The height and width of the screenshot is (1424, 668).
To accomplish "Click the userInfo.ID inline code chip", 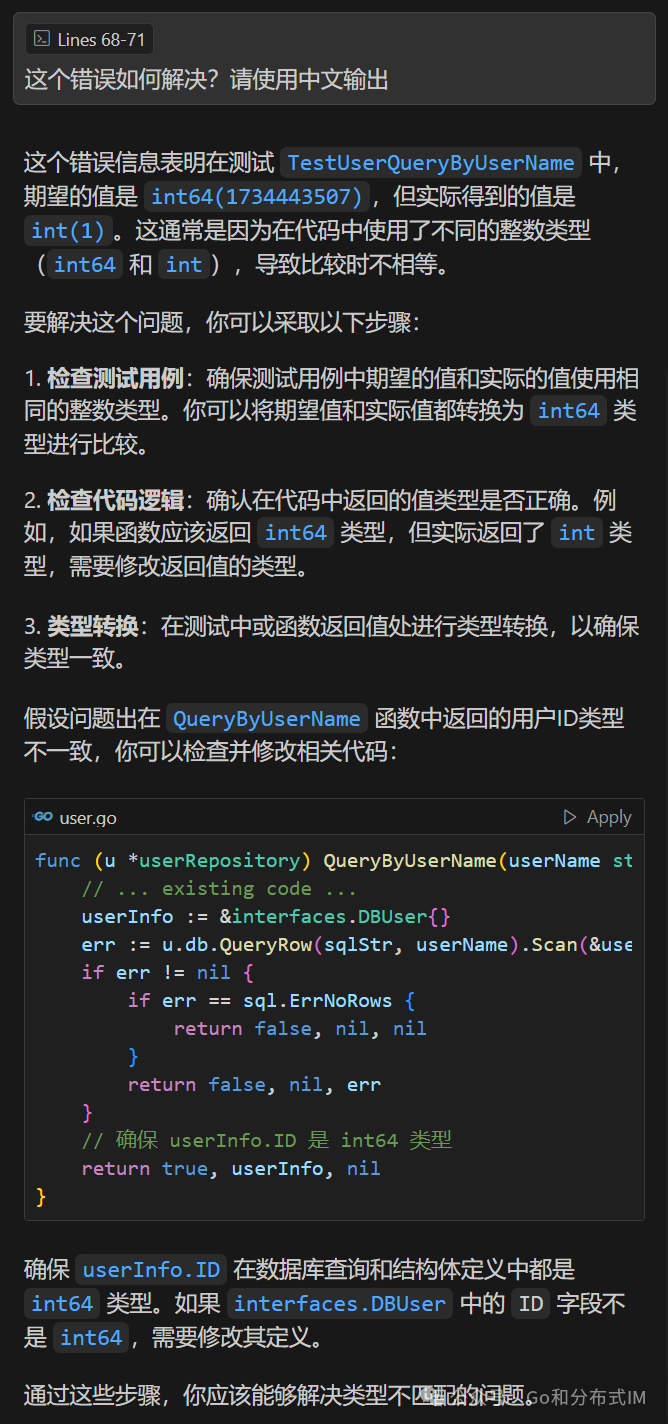I will 150,1269.
